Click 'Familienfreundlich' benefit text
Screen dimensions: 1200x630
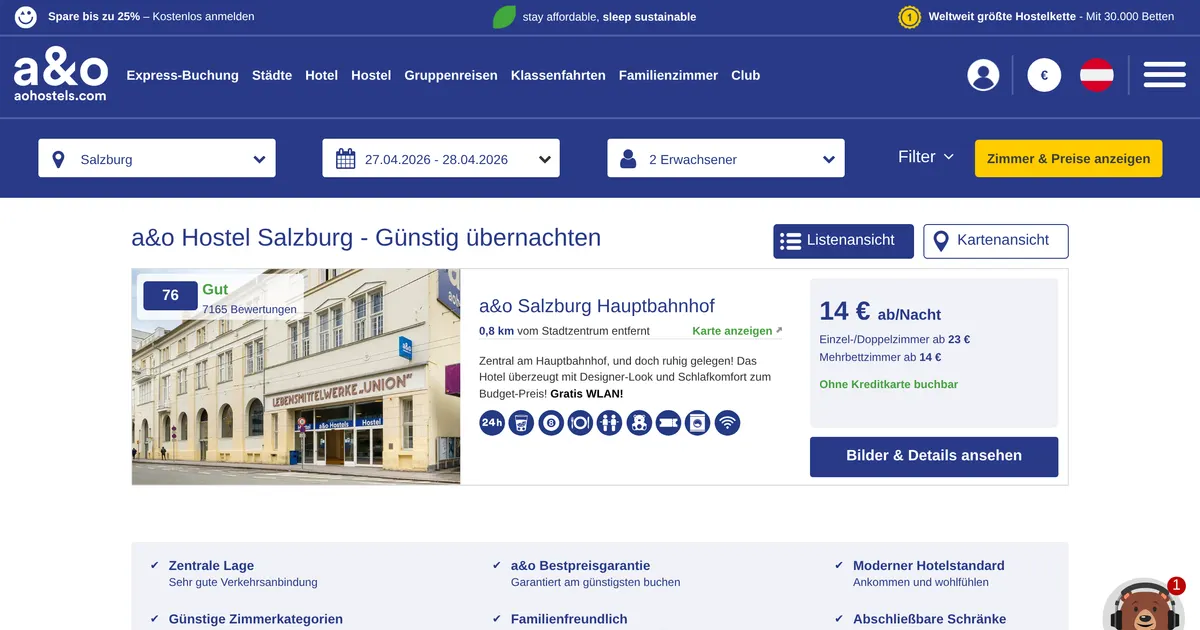pyautogui.click(x=569, y=619)
